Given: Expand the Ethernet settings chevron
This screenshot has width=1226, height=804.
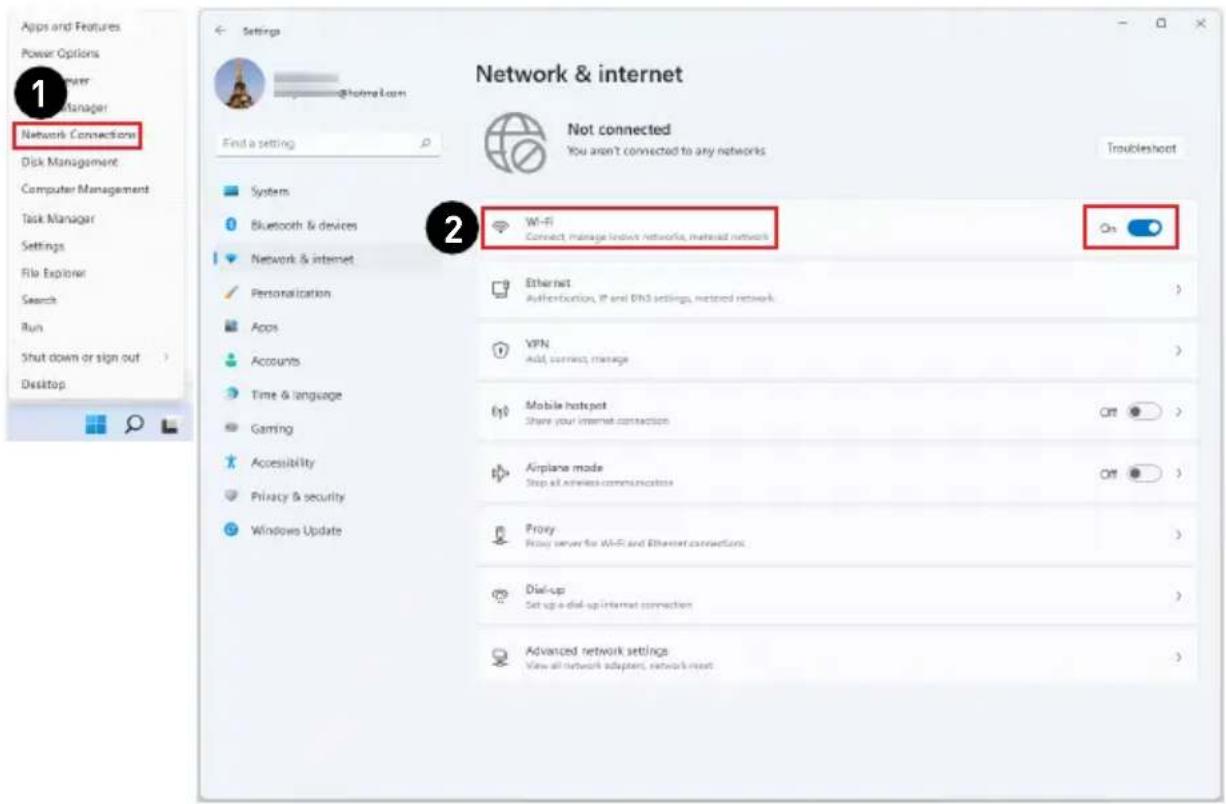Looking at the screenshot, I should (1179, 289).
